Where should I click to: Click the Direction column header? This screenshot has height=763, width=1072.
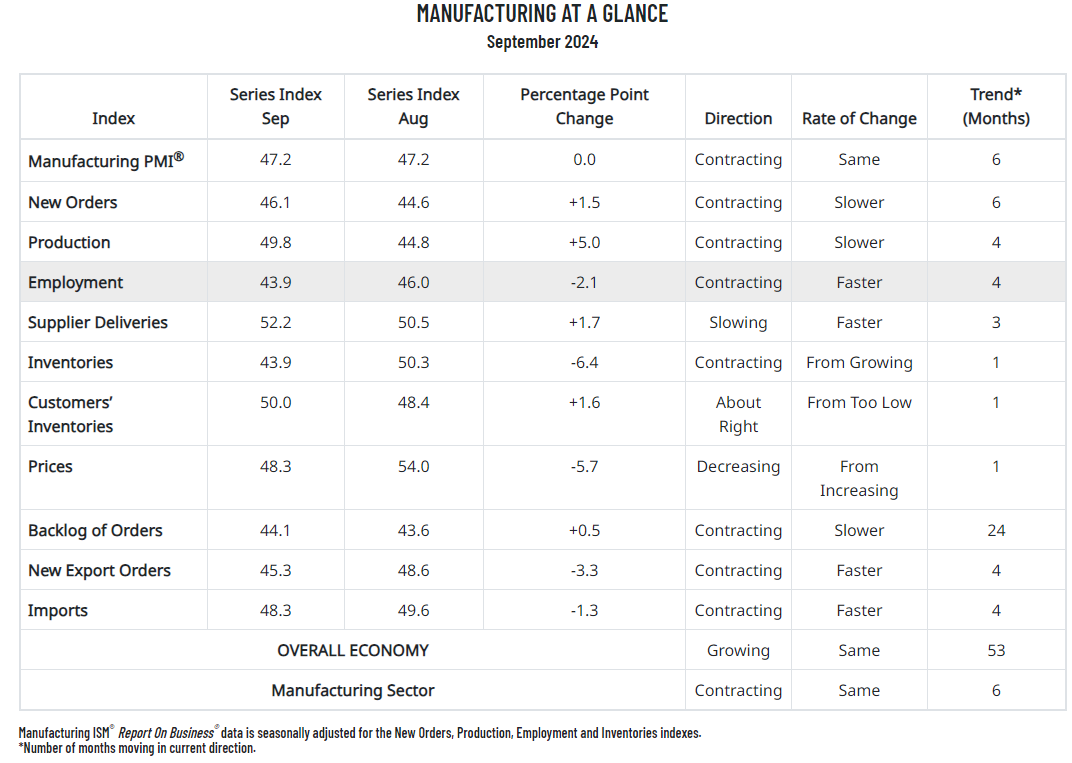(738, 118)
